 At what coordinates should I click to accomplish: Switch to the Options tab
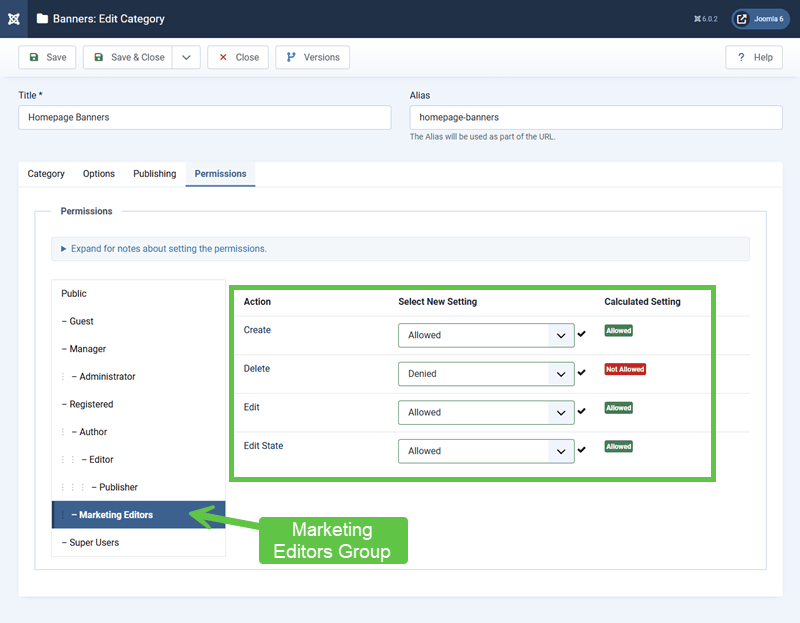(99, 174)
